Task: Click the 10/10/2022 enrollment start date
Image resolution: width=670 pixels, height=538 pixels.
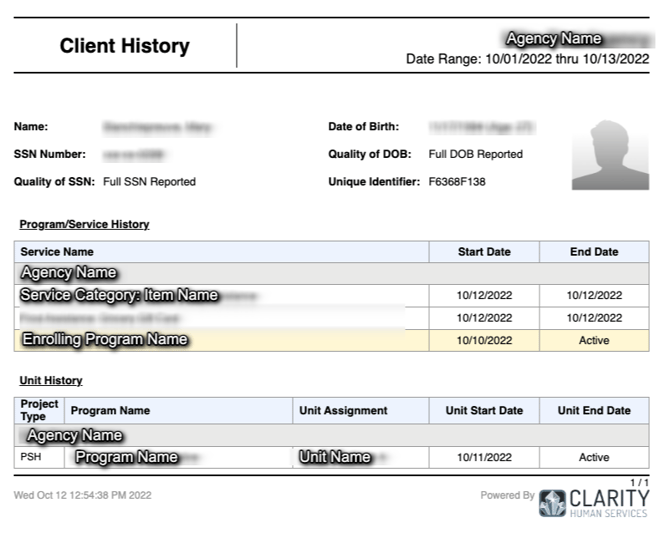Action: tap(484, 340)
